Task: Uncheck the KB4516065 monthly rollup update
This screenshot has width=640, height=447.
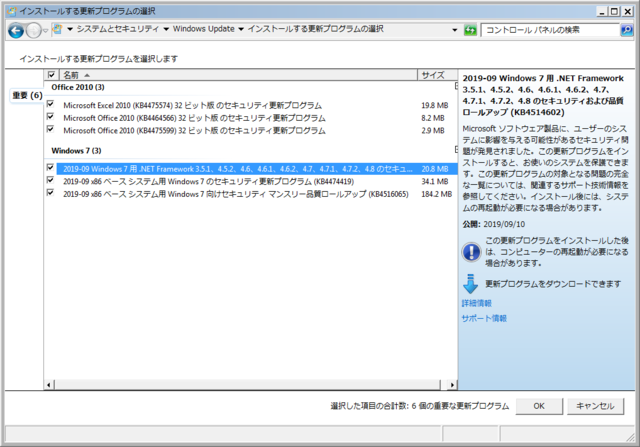Action: [x=50, y=192]
